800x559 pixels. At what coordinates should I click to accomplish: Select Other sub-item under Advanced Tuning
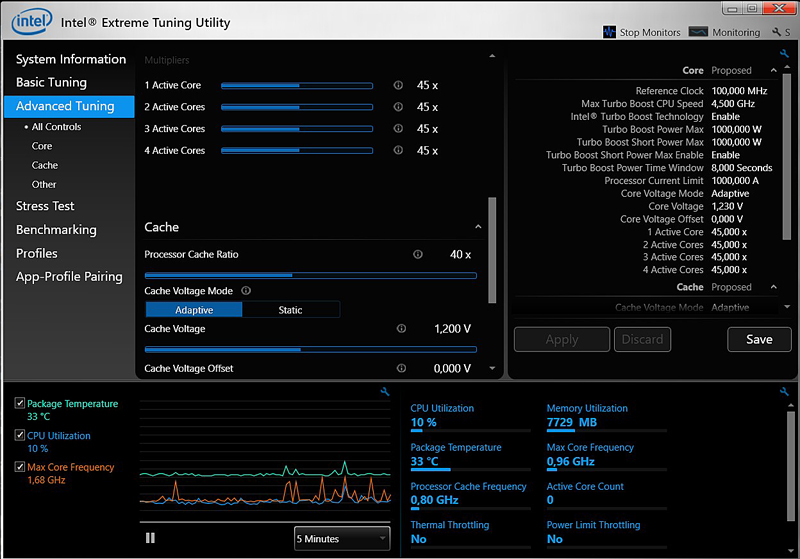point(44,185)
